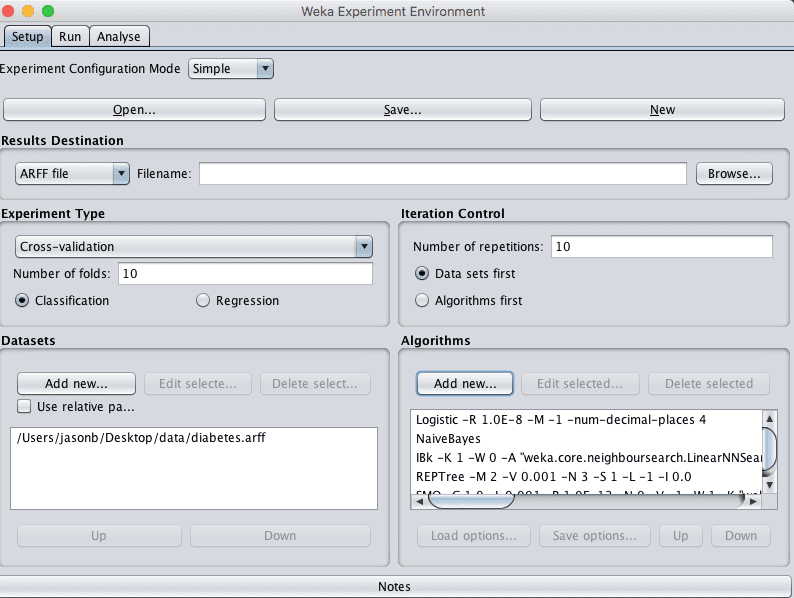This screenshot has width=794, height=598.
Task: Add a new dataset
Action: tap(76, 383)
